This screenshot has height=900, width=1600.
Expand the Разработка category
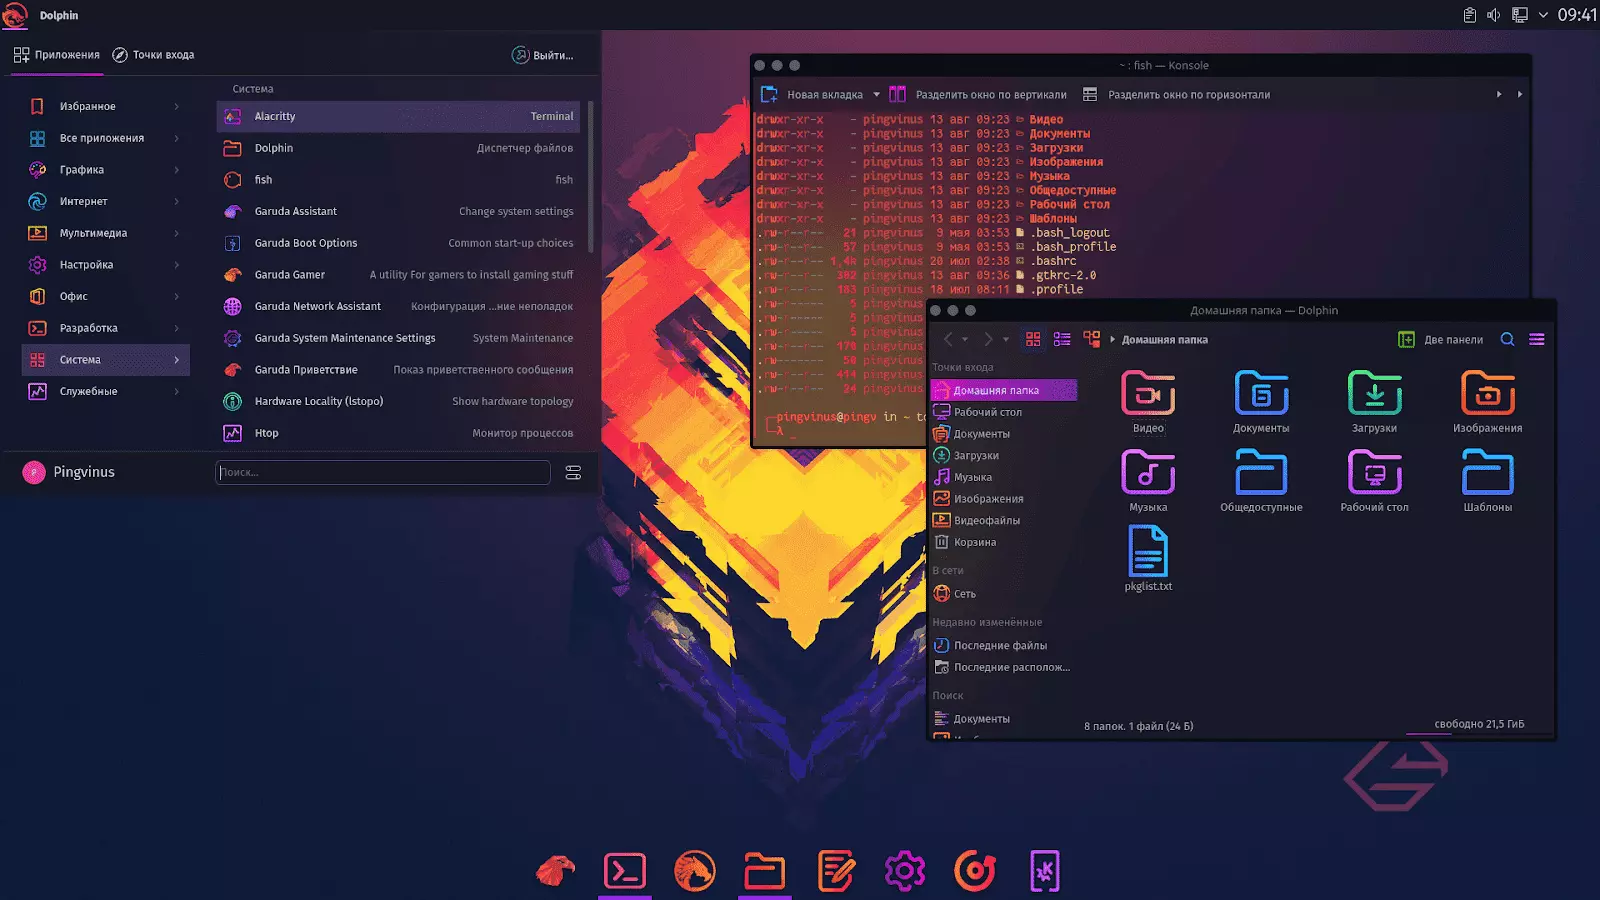[105, 328]
